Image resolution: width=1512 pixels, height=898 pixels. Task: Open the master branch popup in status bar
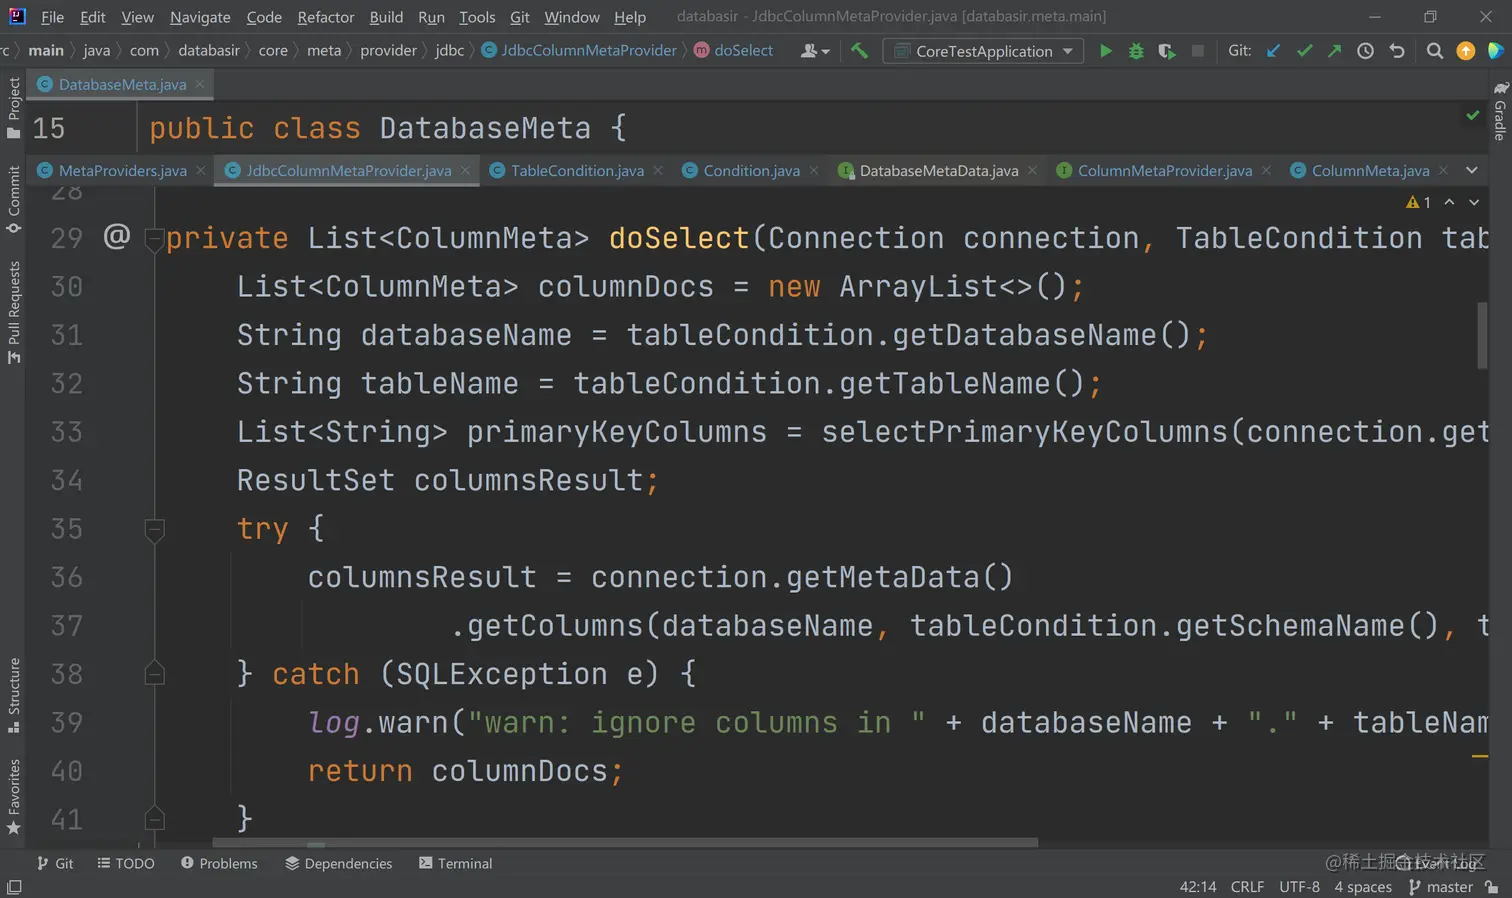pyautogui.click(x=1441, y=887)
